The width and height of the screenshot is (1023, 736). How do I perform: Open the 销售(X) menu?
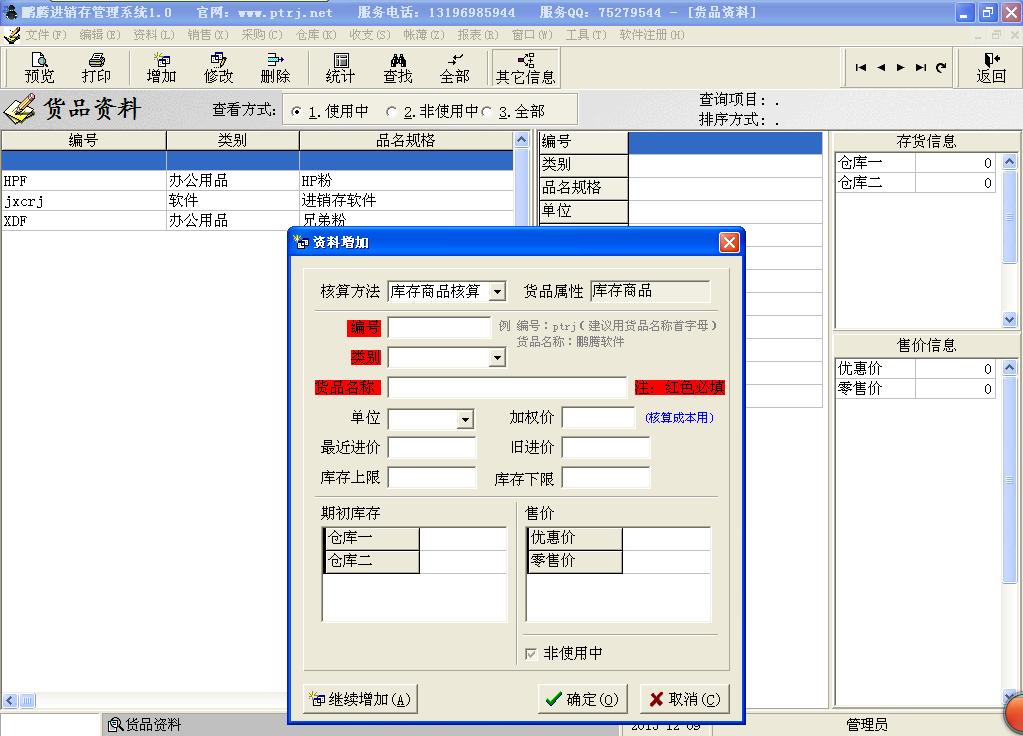pos(207,35)
